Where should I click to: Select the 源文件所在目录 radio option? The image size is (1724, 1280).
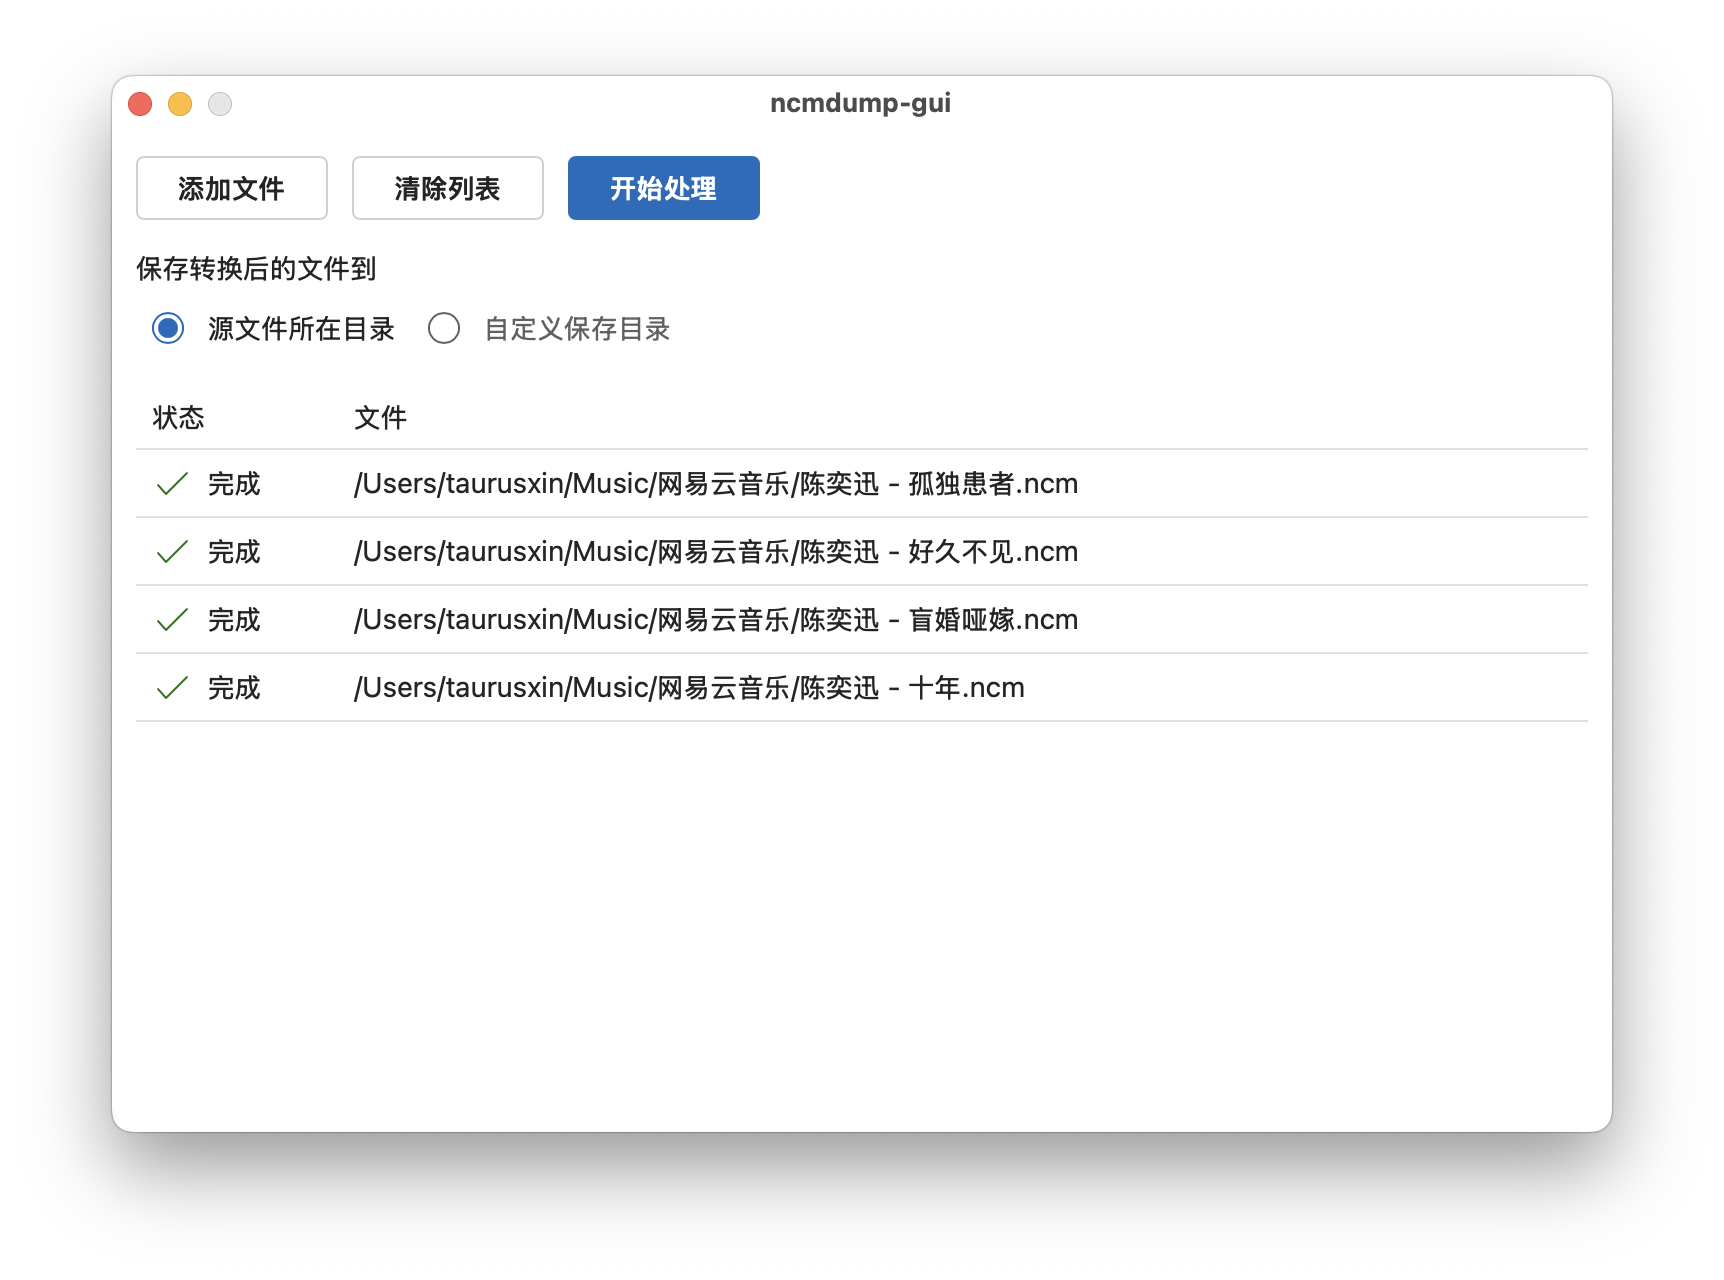pos(168,328)
